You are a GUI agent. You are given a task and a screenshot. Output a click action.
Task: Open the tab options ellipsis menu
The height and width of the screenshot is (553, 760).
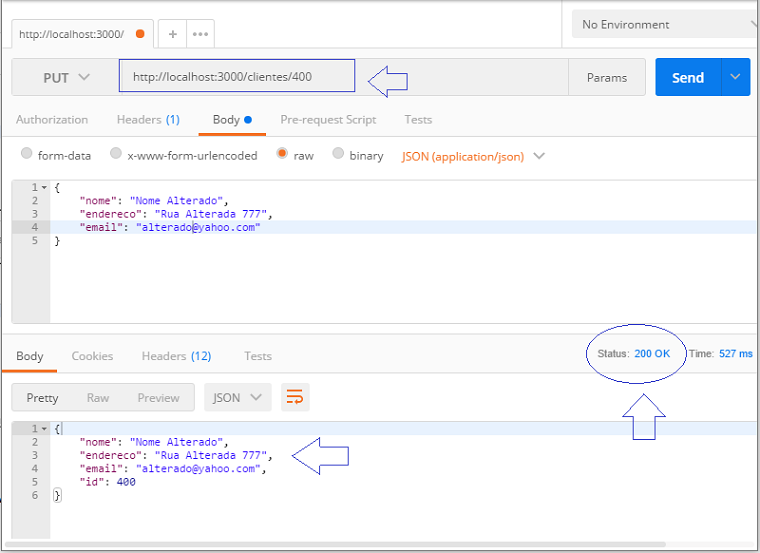point(200,34)
